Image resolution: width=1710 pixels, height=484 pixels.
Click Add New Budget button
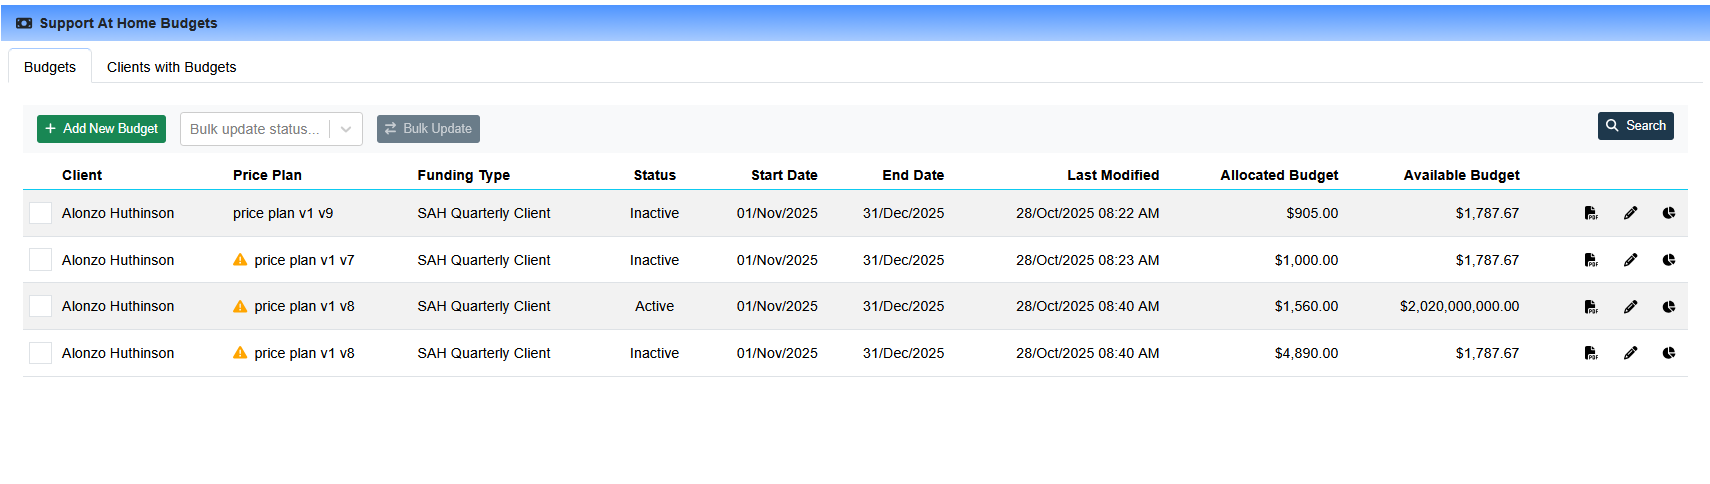101,129
